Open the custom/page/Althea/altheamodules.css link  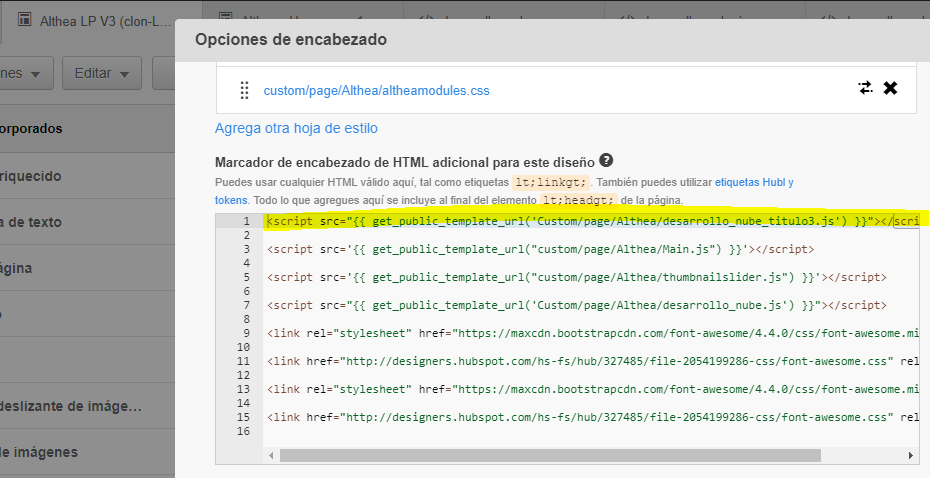377,91
